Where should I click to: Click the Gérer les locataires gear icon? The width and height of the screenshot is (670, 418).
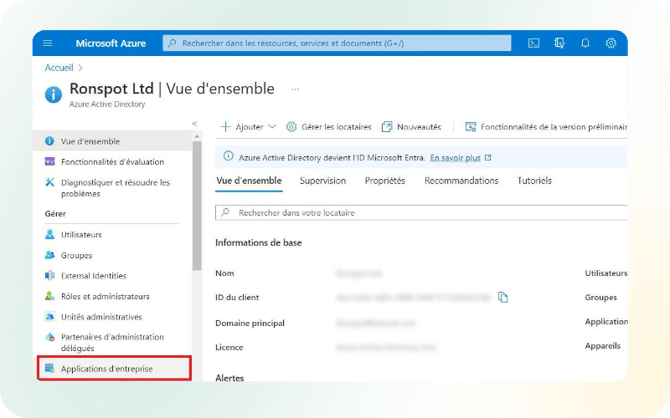pyautogui.click(x=291, y=127)
